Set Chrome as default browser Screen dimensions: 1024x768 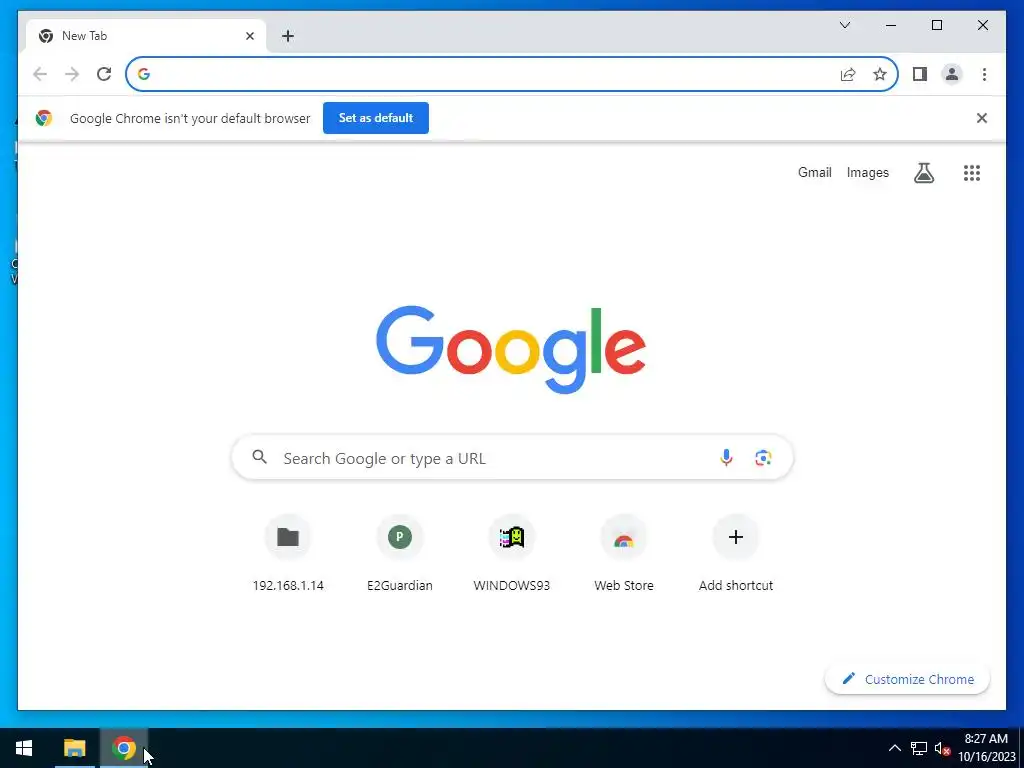click(376, 118)
